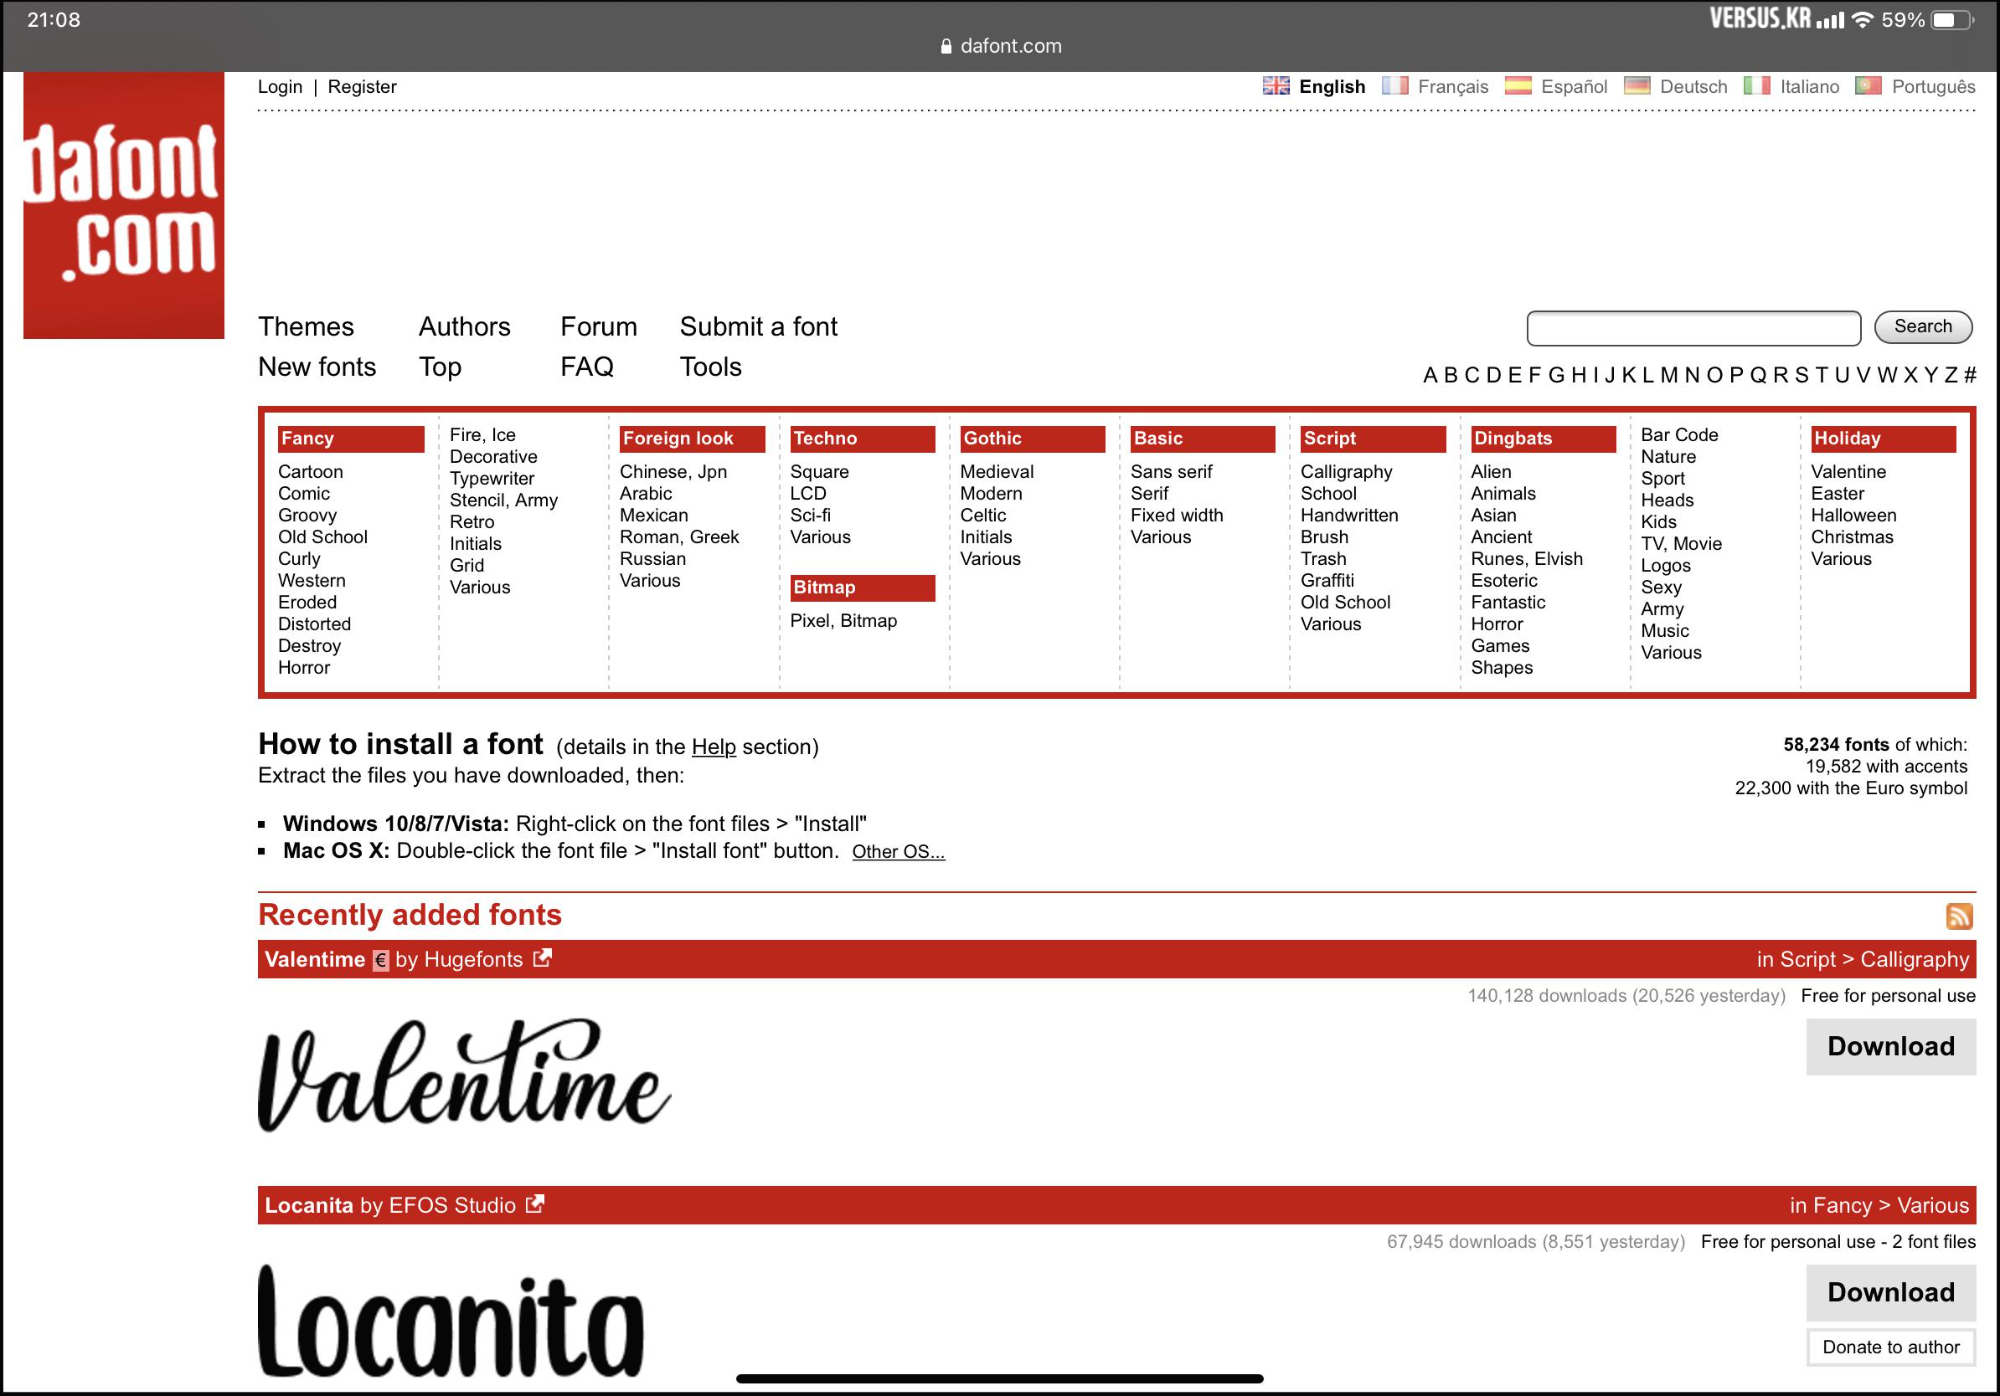The image size is (2000, 1396).
Task: Open the Help section link
Action: [x=713, y=747]
